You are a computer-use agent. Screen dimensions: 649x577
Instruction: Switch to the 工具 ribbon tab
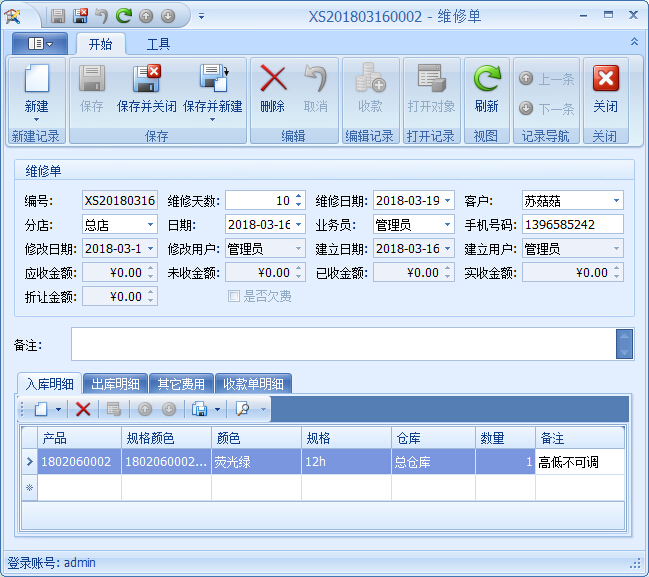[158, 44]
